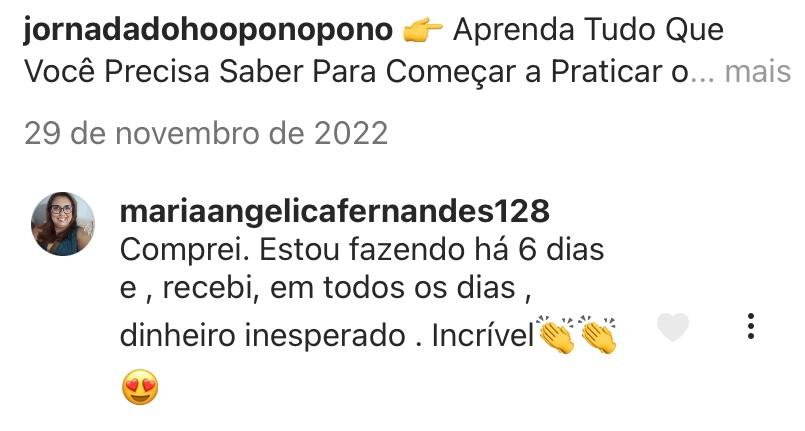Click the word 'Incrível' in comment
Viewport: 805px width, 431px height.
tap(483, 336)
